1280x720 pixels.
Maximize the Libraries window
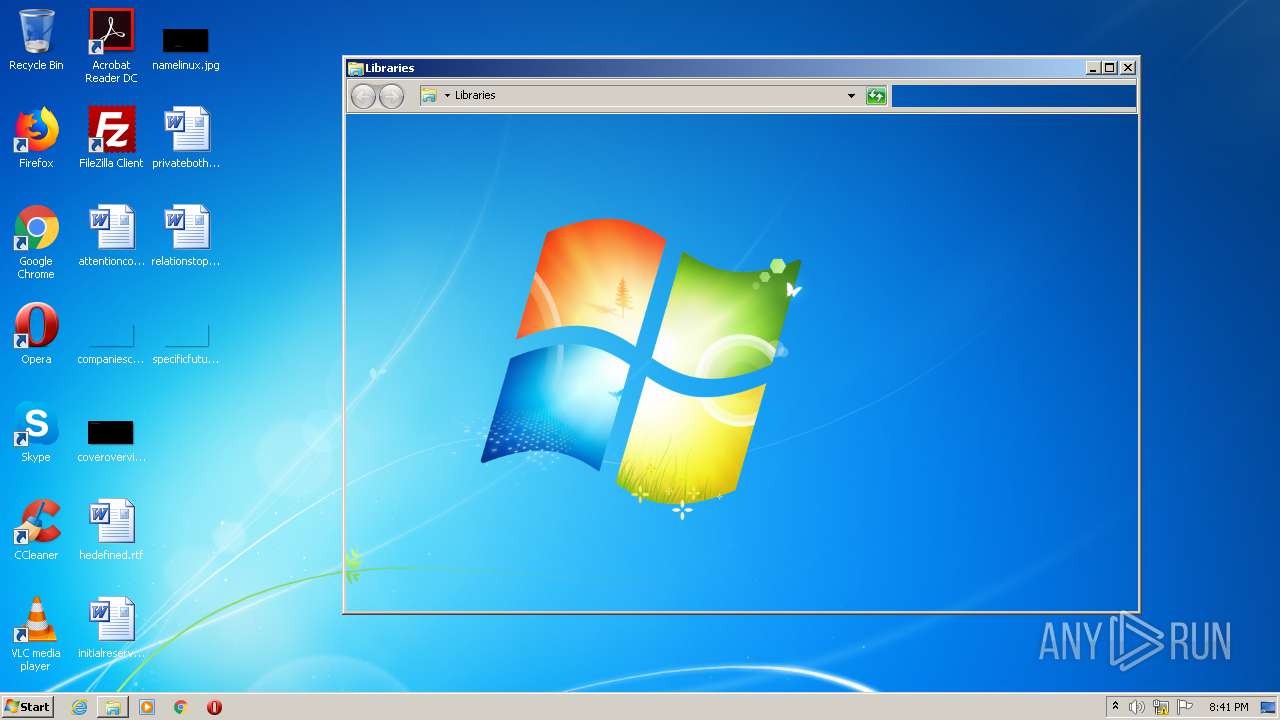tap(1110, 68)
